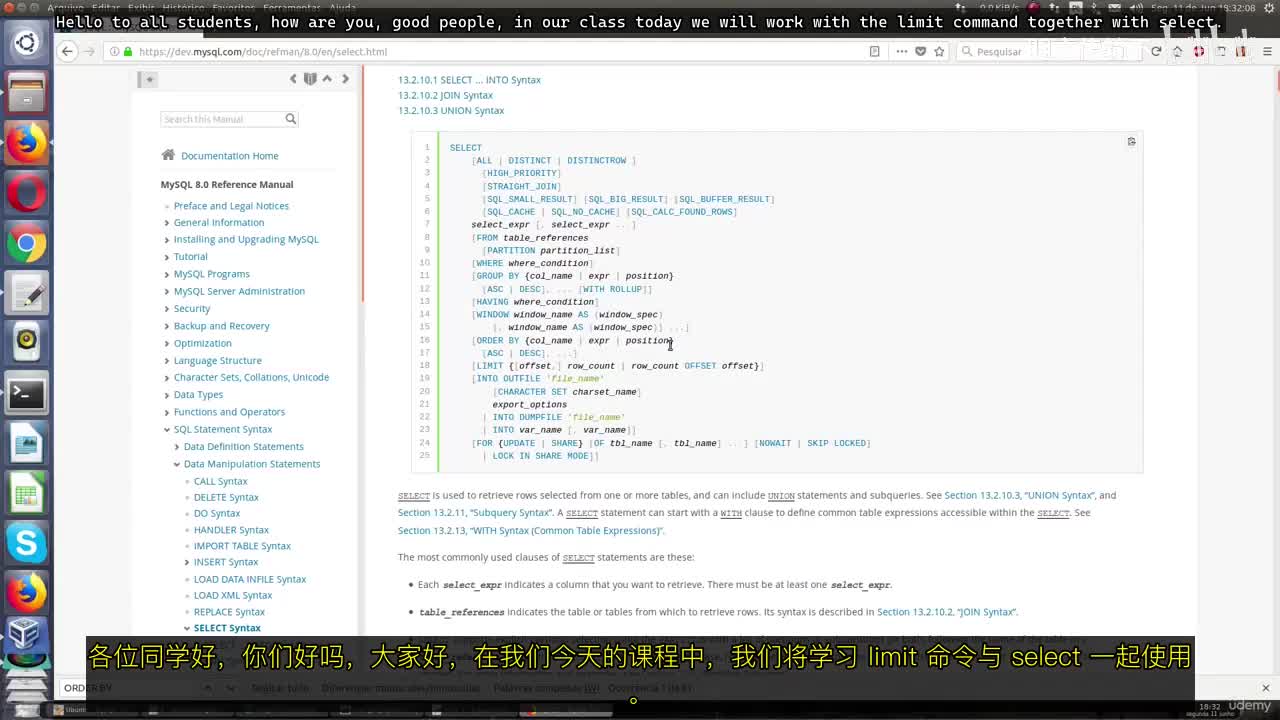The height and width of the screenshot is (720, 1280).
Task: Open the spreadsheet app in the dock
Action: click(x=26, y=494)
